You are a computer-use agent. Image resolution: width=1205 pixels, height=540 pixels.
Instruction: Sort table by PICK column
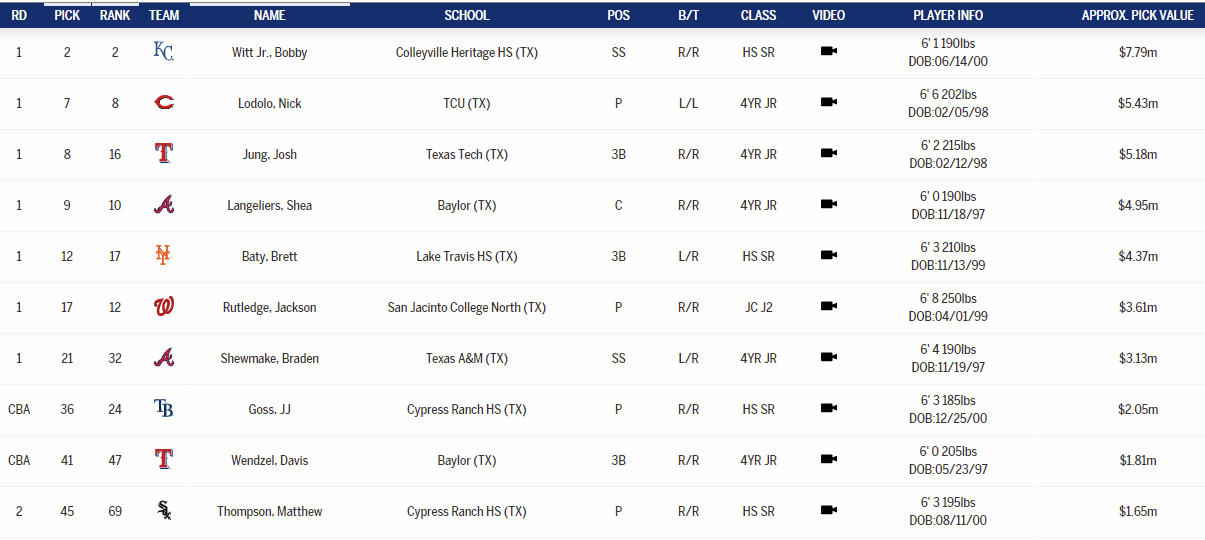[x=67, y=15]
